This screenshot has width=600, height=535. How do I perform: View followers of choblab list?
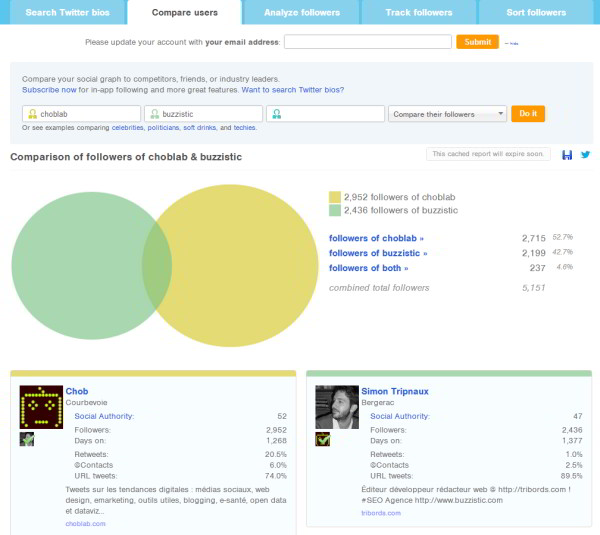click(x=376, y=238)
